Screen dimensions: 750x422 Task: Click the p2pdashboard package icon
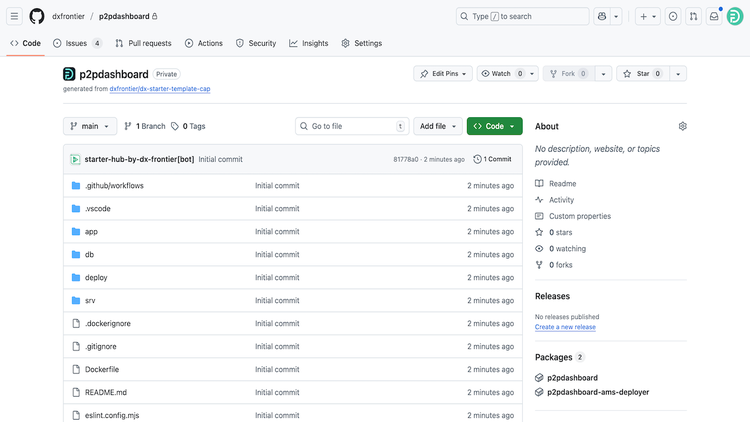pos(539,378)
